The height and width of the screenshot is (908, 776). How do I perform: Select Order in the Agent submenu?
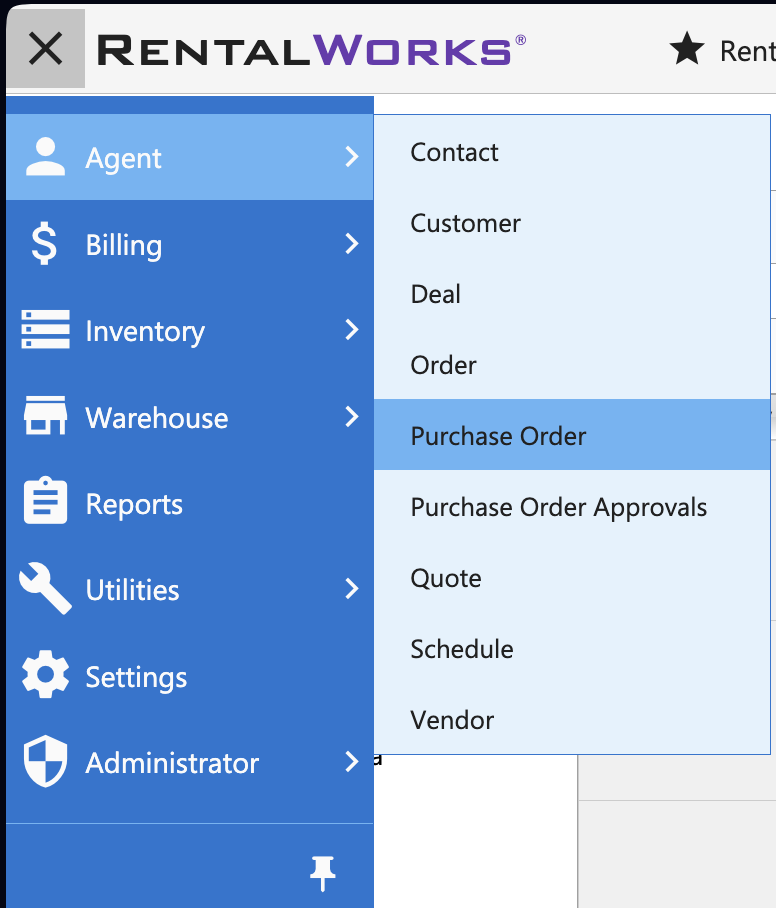click(572, 365)
